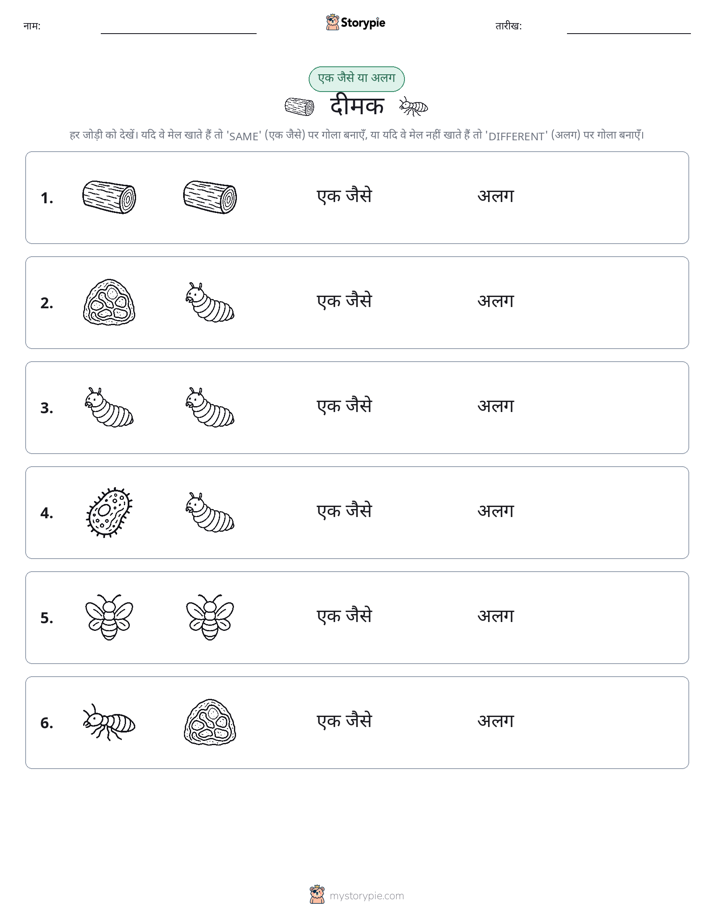The height and width of the screenshot is (924, 714).
Task: Click the तारीख date input line
Action: [629, 28]
